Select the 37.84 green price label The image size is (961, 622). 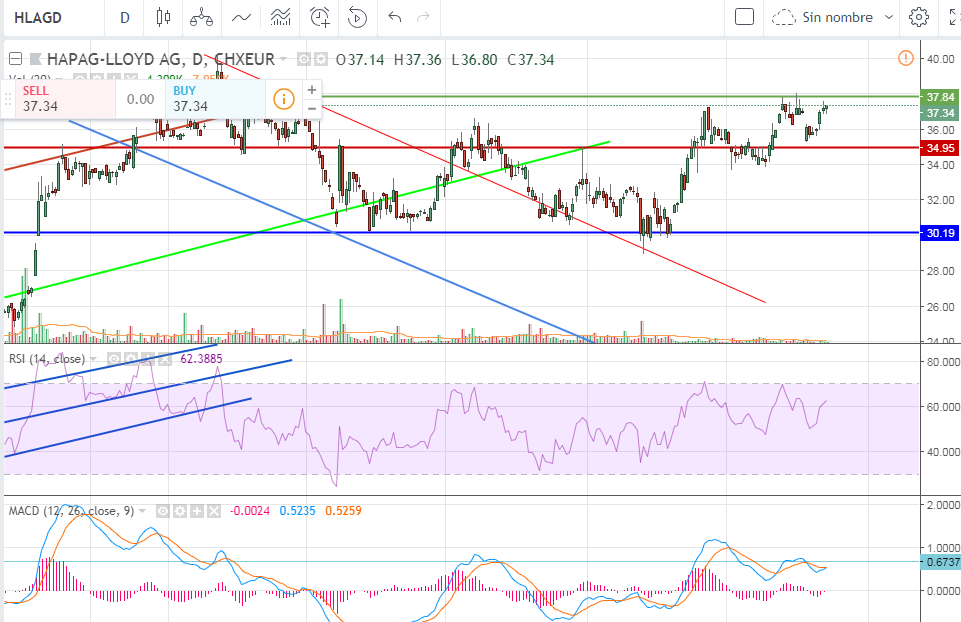tap(940, 97)
